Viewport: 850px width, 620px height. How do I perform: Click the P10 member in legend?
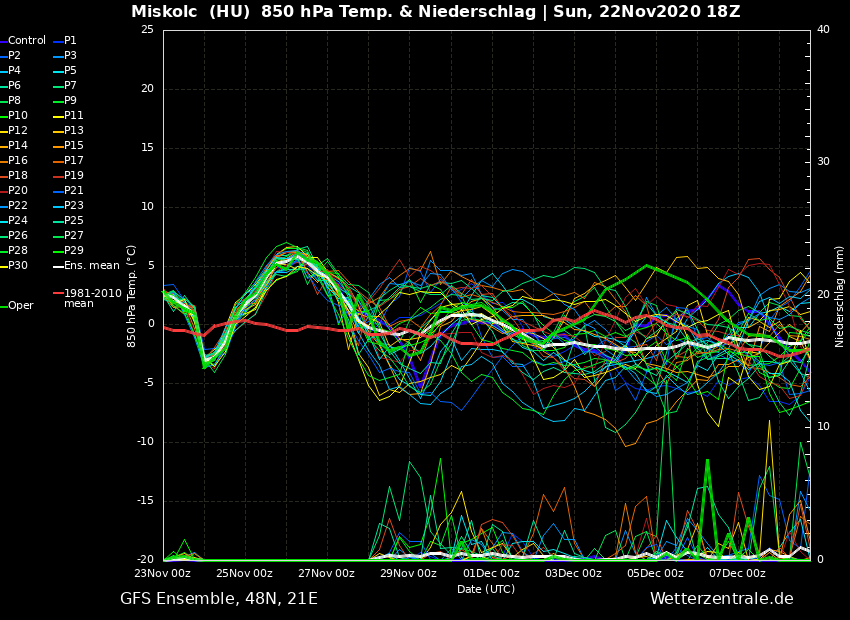point(18,116)
